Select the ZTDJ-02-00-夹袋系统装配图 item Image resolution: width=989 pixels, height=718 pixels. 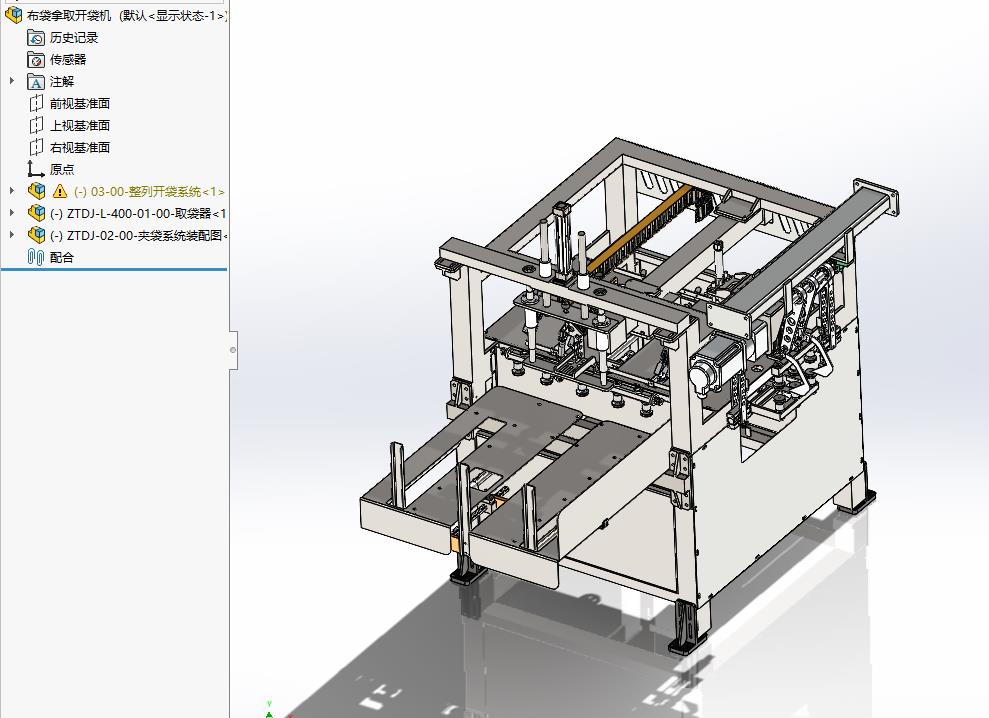pyautogui.click(x=138, y=235)
